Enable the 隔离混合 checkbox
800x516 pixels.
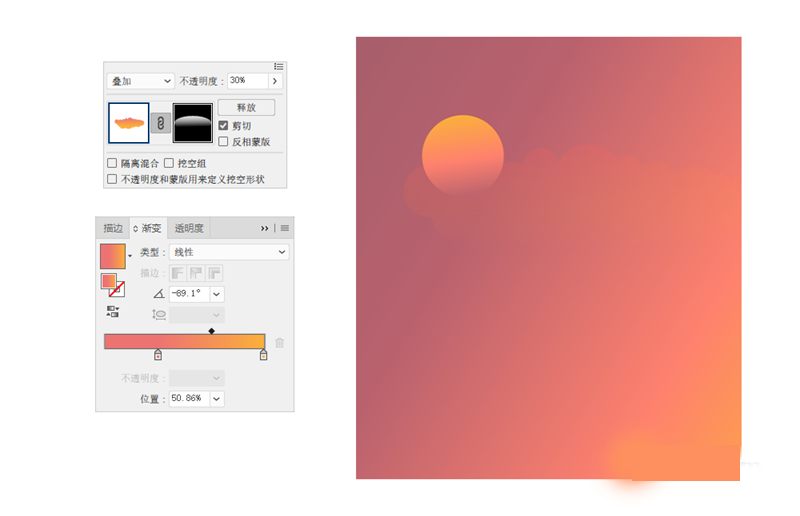[x=112, y=163]
